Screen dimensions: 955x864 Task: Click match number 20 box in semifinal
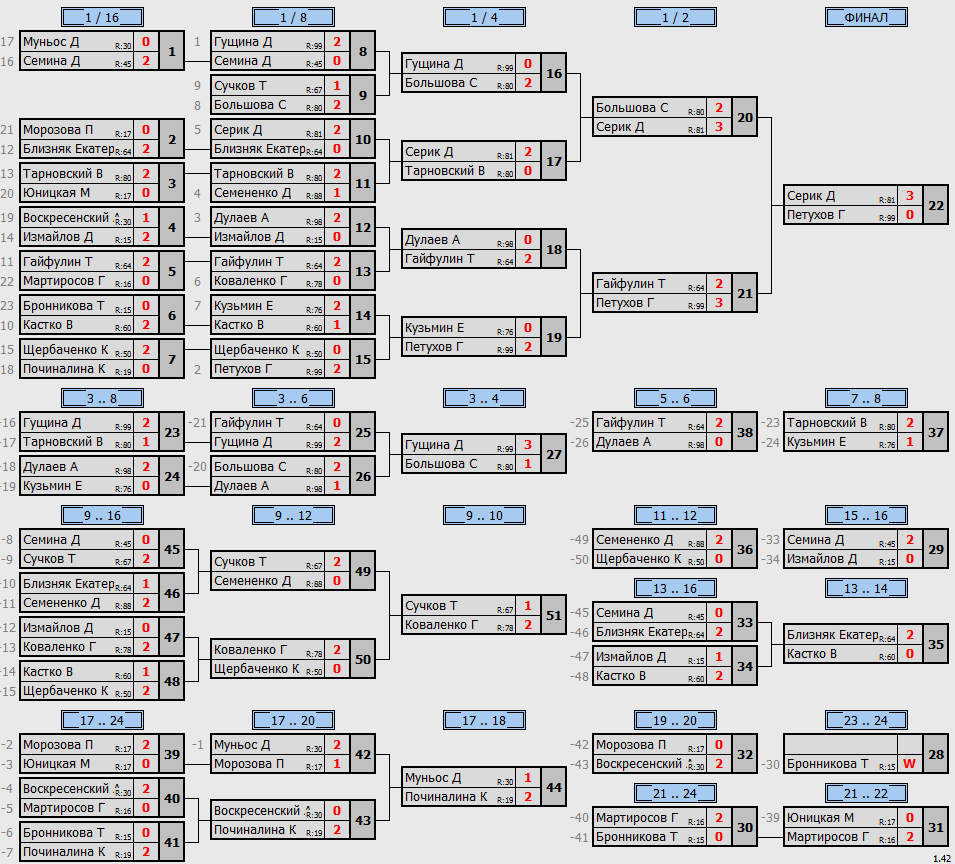tap(745, 117)
